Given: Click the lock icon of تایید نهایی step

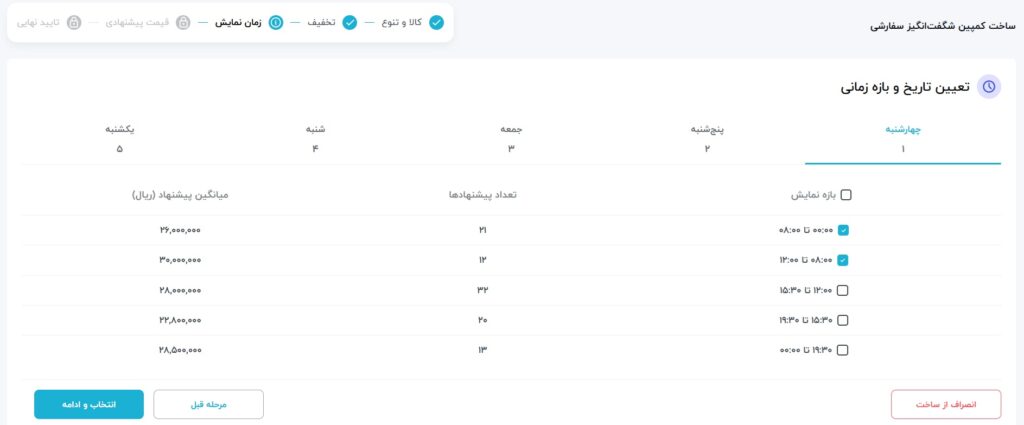Looking at the screenshot, I should tap(74, 23).
